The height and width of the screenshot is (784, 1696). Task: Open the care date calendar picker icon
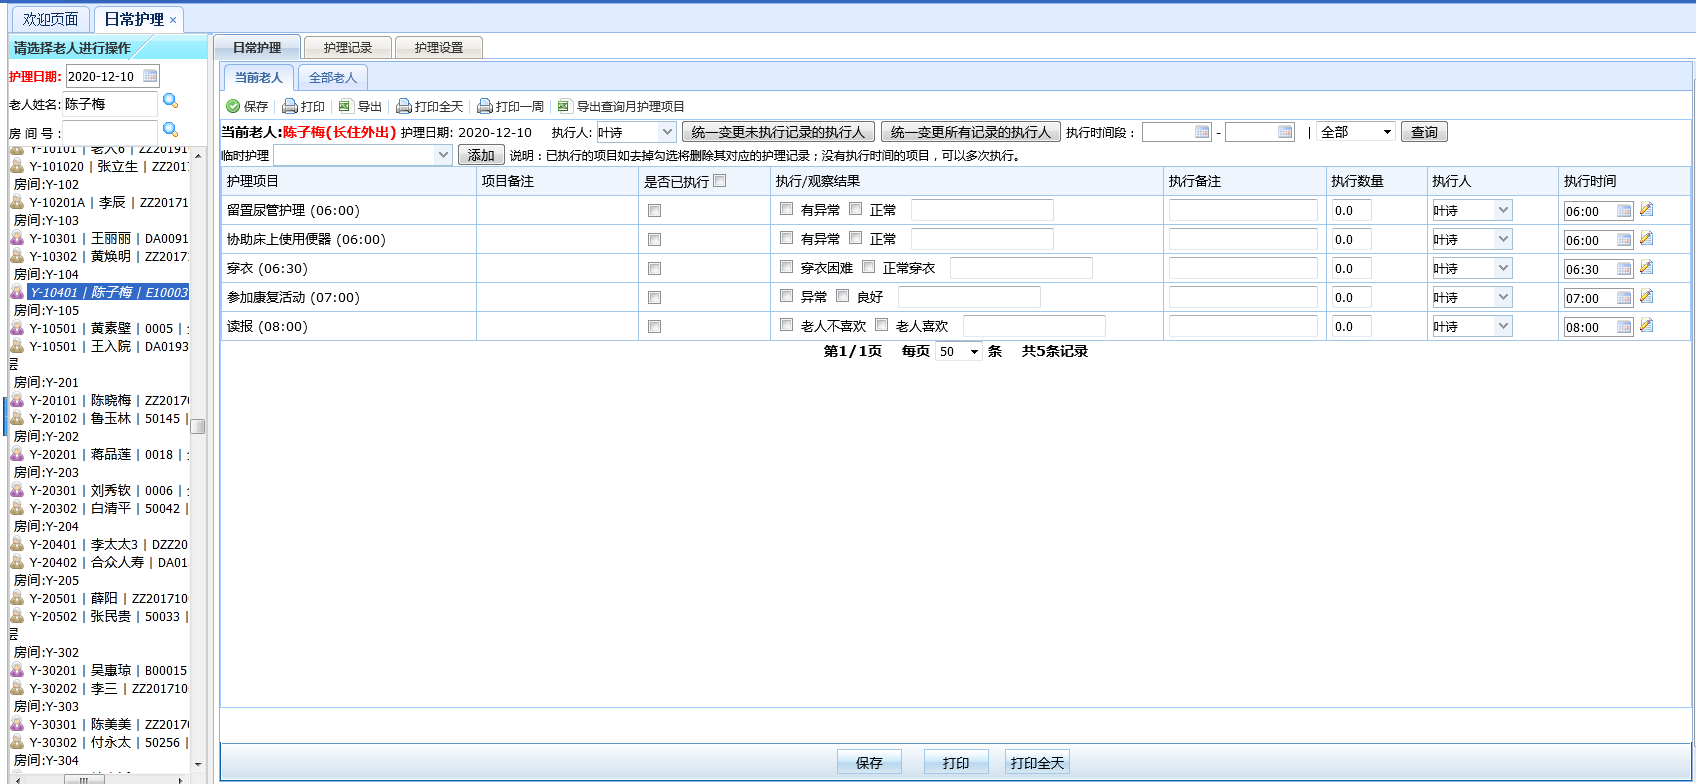pyautogui.click(x=150, y=76)
